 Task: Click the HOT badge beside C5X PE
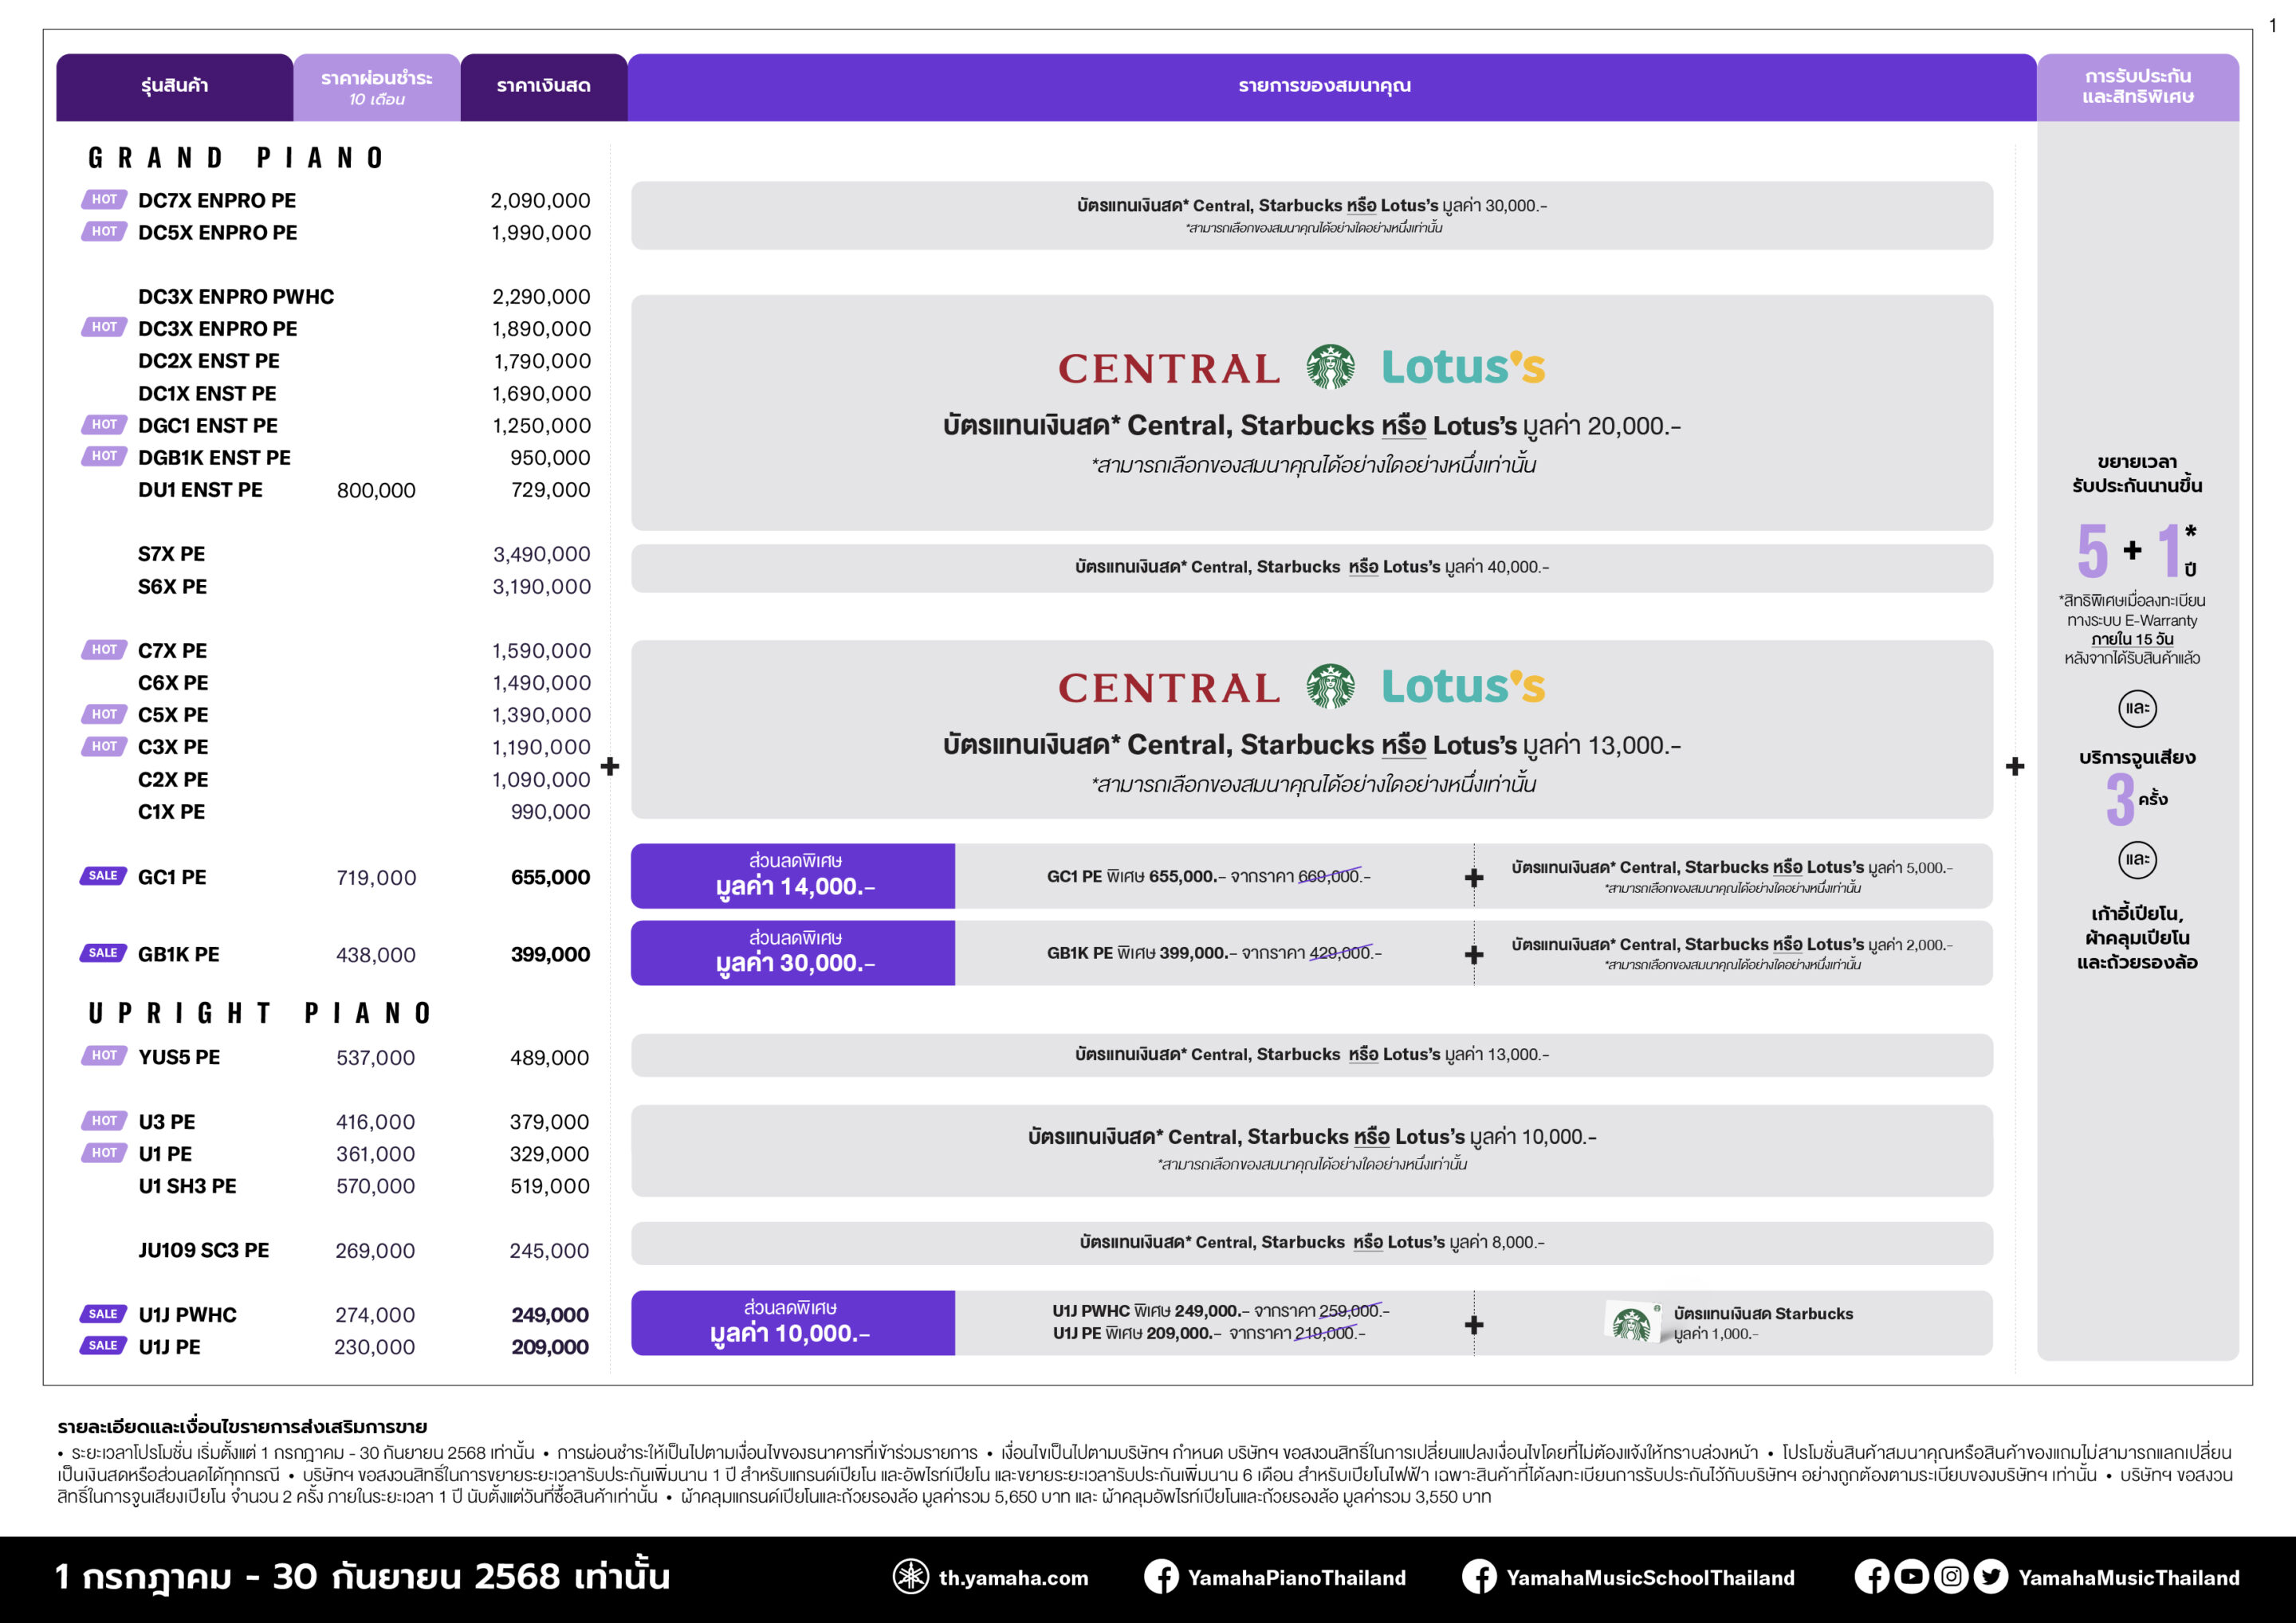coord(104,714)
